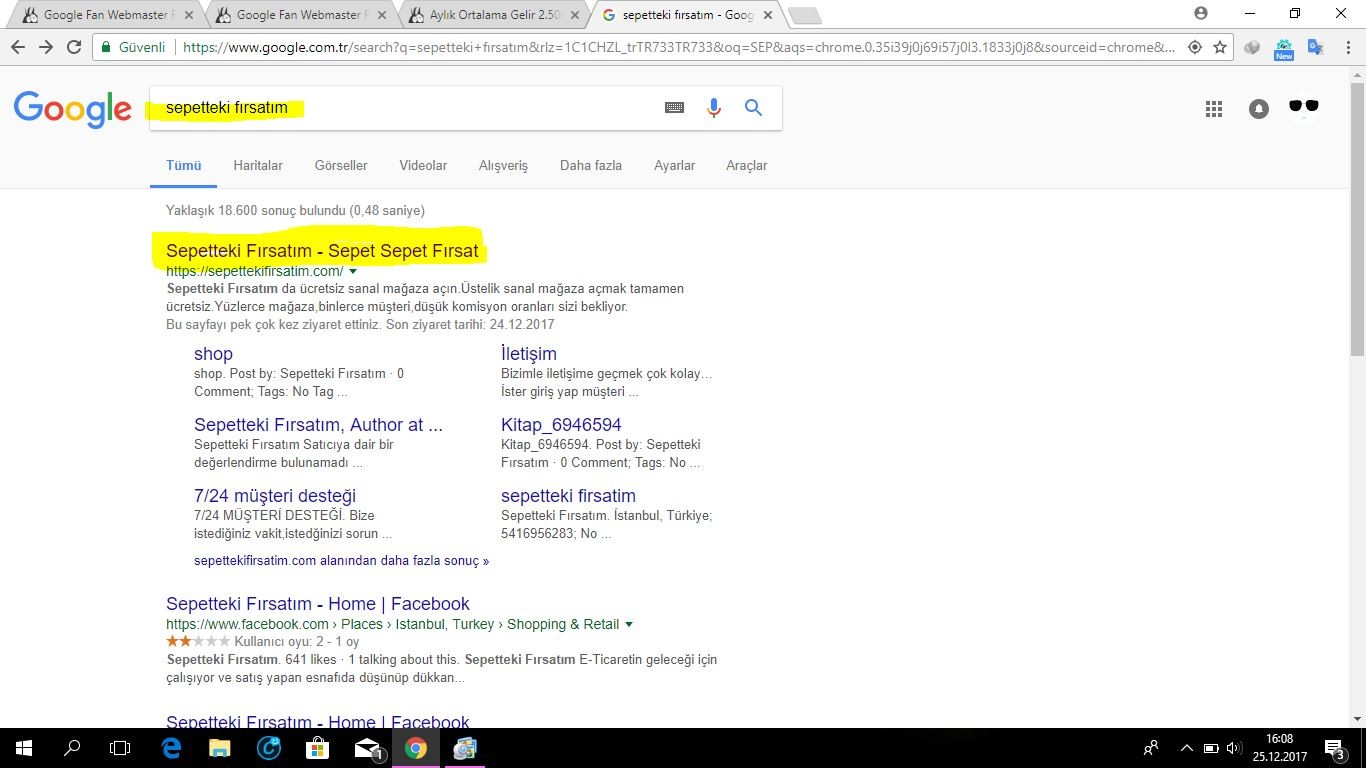1366x768 pixels.
Task: Open the Microsoft Store from the taskbar
Action: point(317,748)
